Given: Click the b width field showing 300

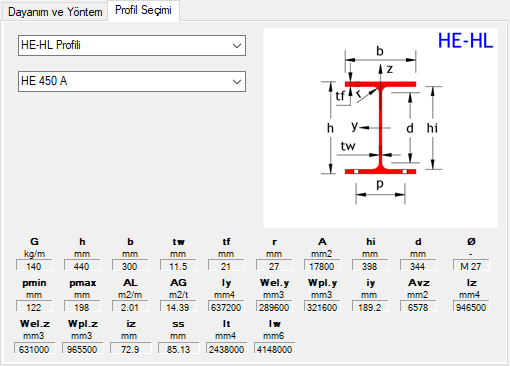Looking at the screenshot, I should pos(130,266).
